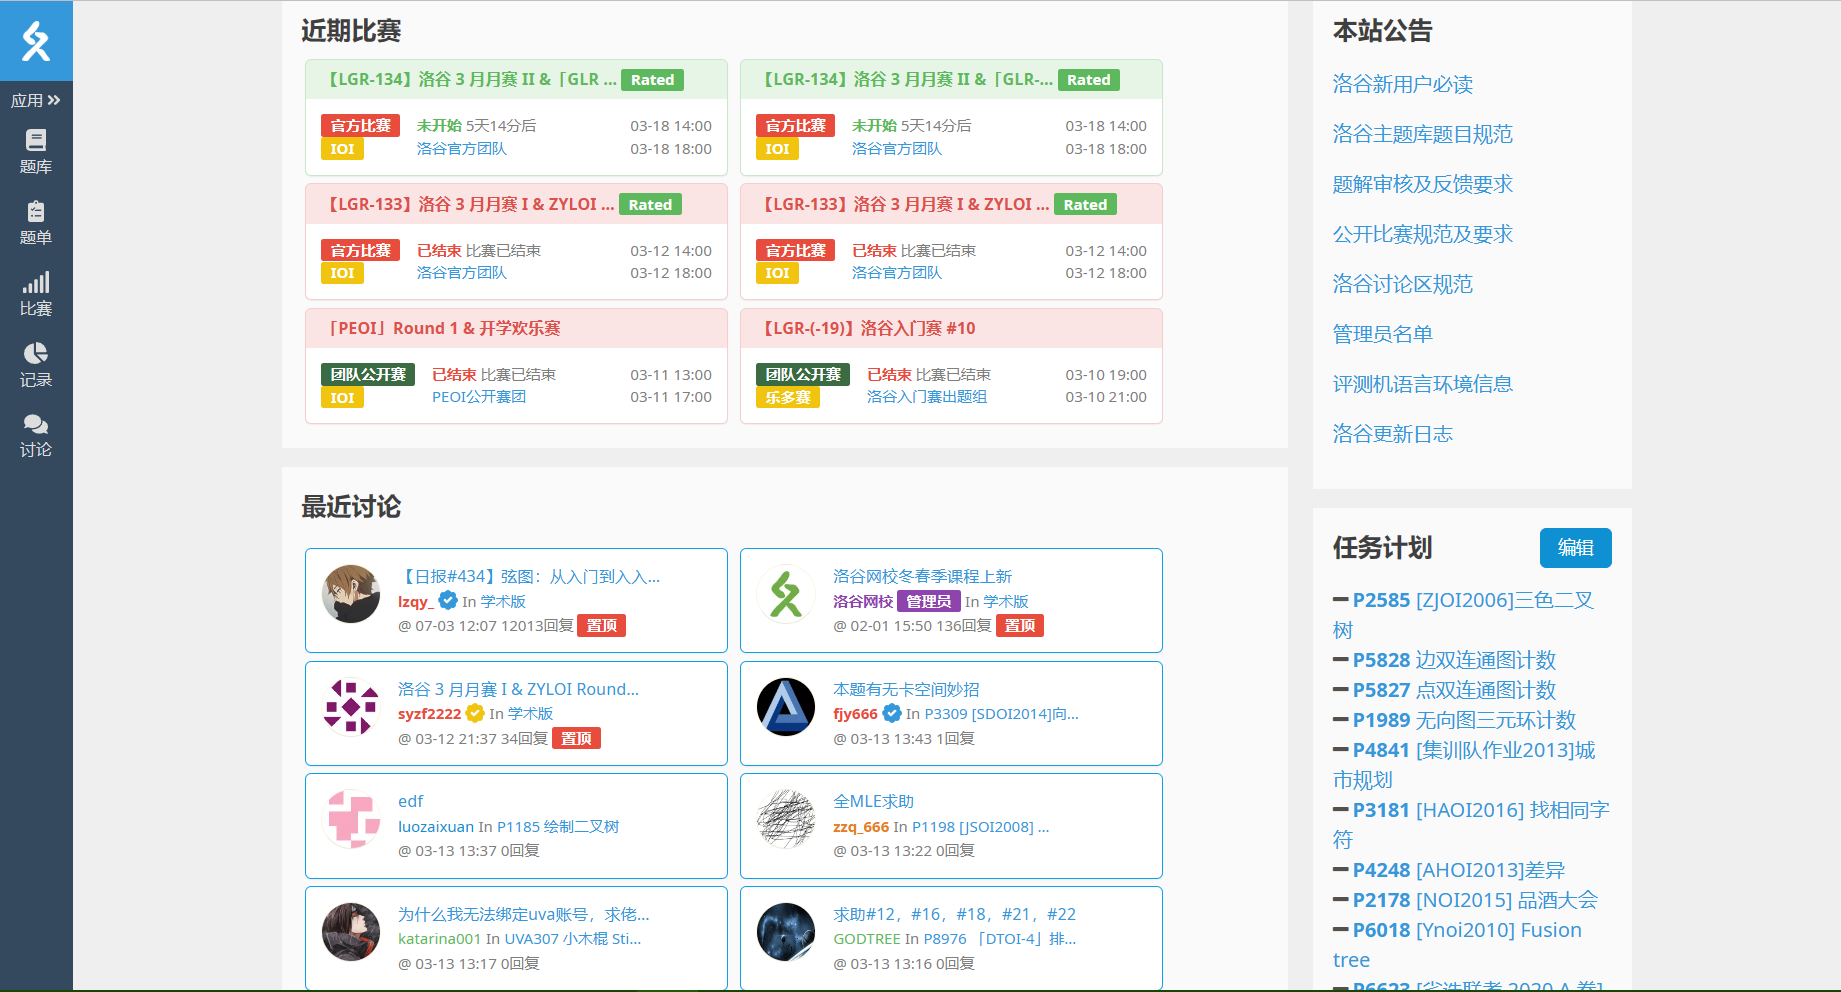Open the 评测机语言环境信息 link
The image size is (1841, 992).
(x=1422, y=385)
